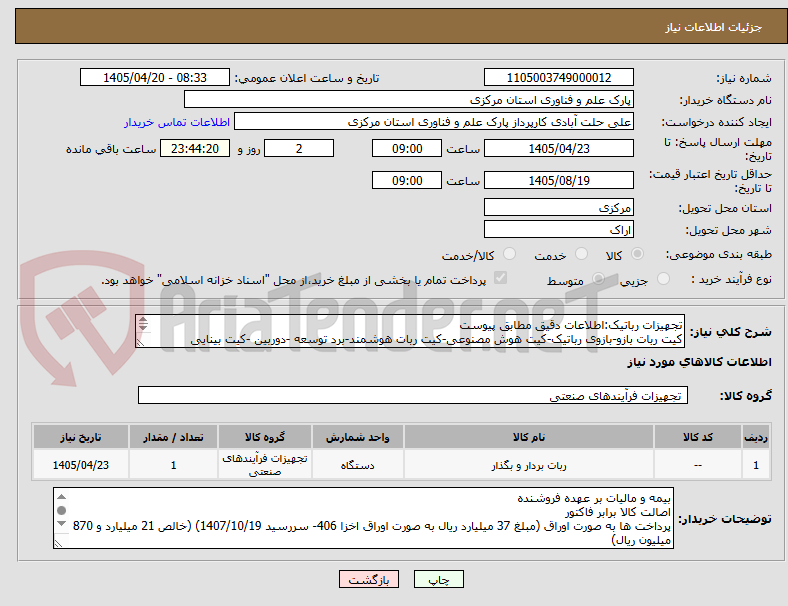Click the گروه کالا column header
Image resolution: width=788 pixels, height=606 pixels.
coord(265,437)
